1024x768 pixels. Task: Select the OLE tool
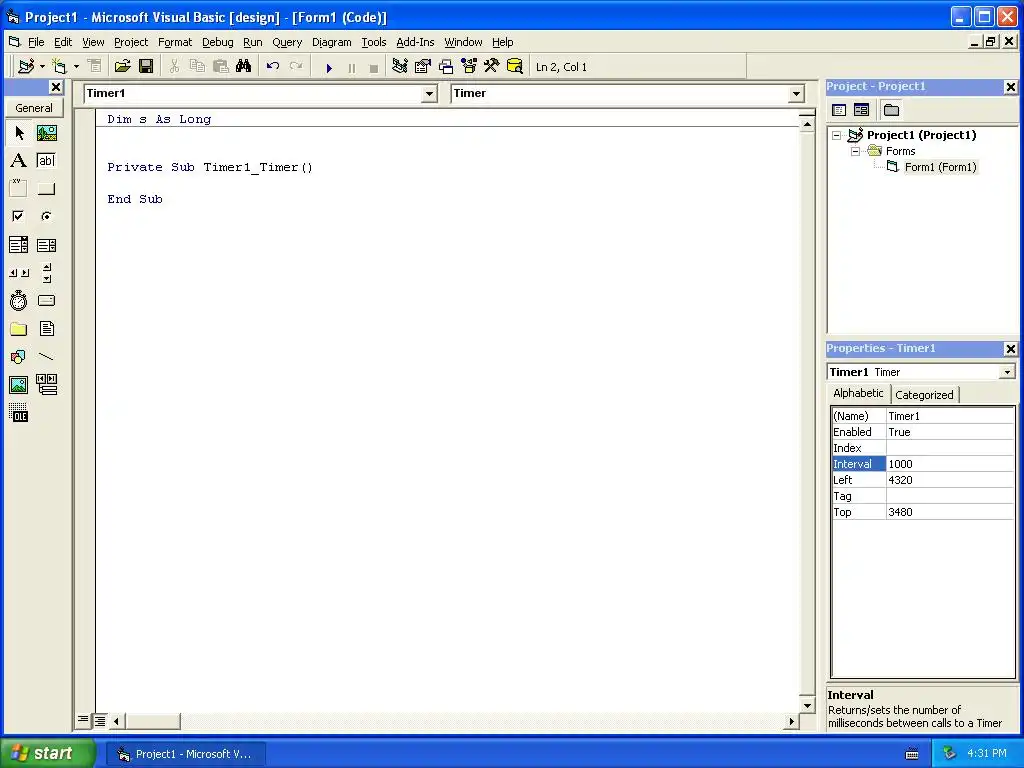19,413
